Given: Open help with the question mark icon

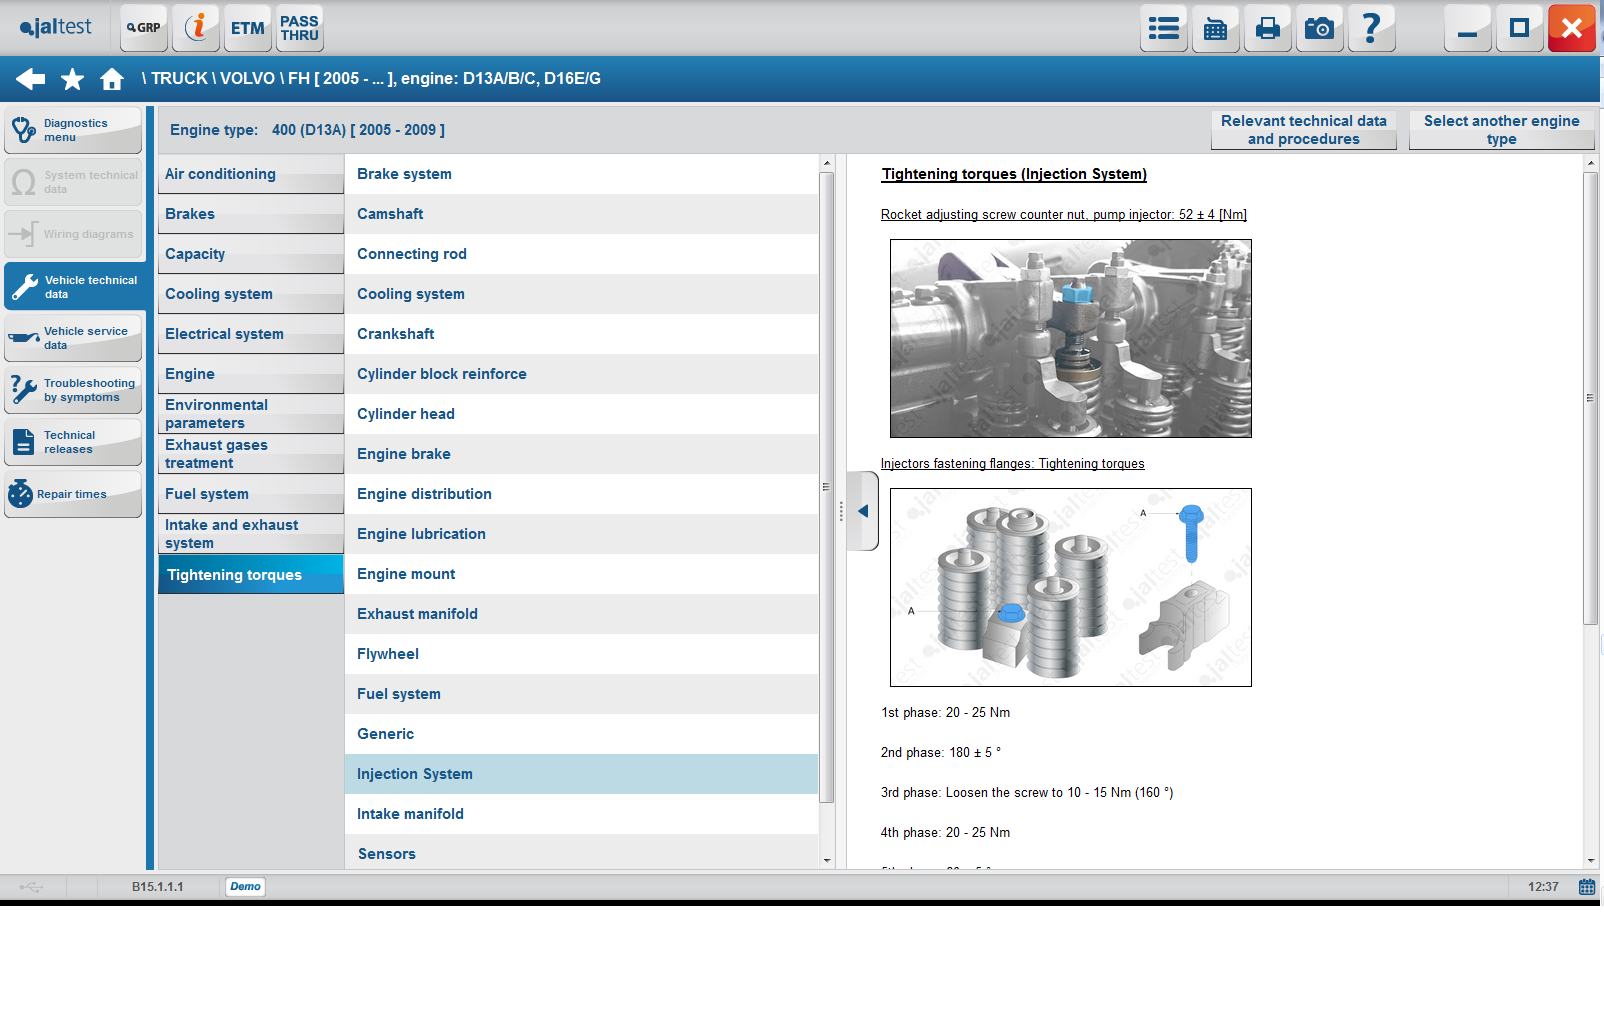Looking at the screenshot, I should (x=1371, y=28).
